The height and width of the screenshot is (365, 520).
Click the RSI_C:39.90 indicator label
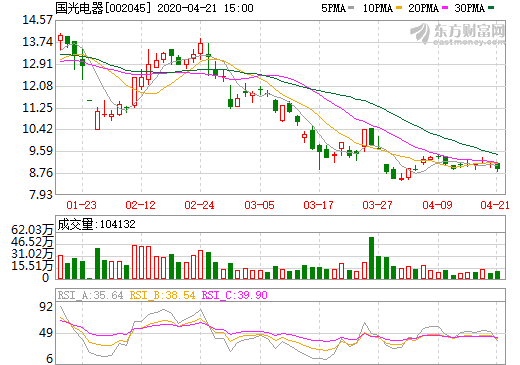(235, 295)
